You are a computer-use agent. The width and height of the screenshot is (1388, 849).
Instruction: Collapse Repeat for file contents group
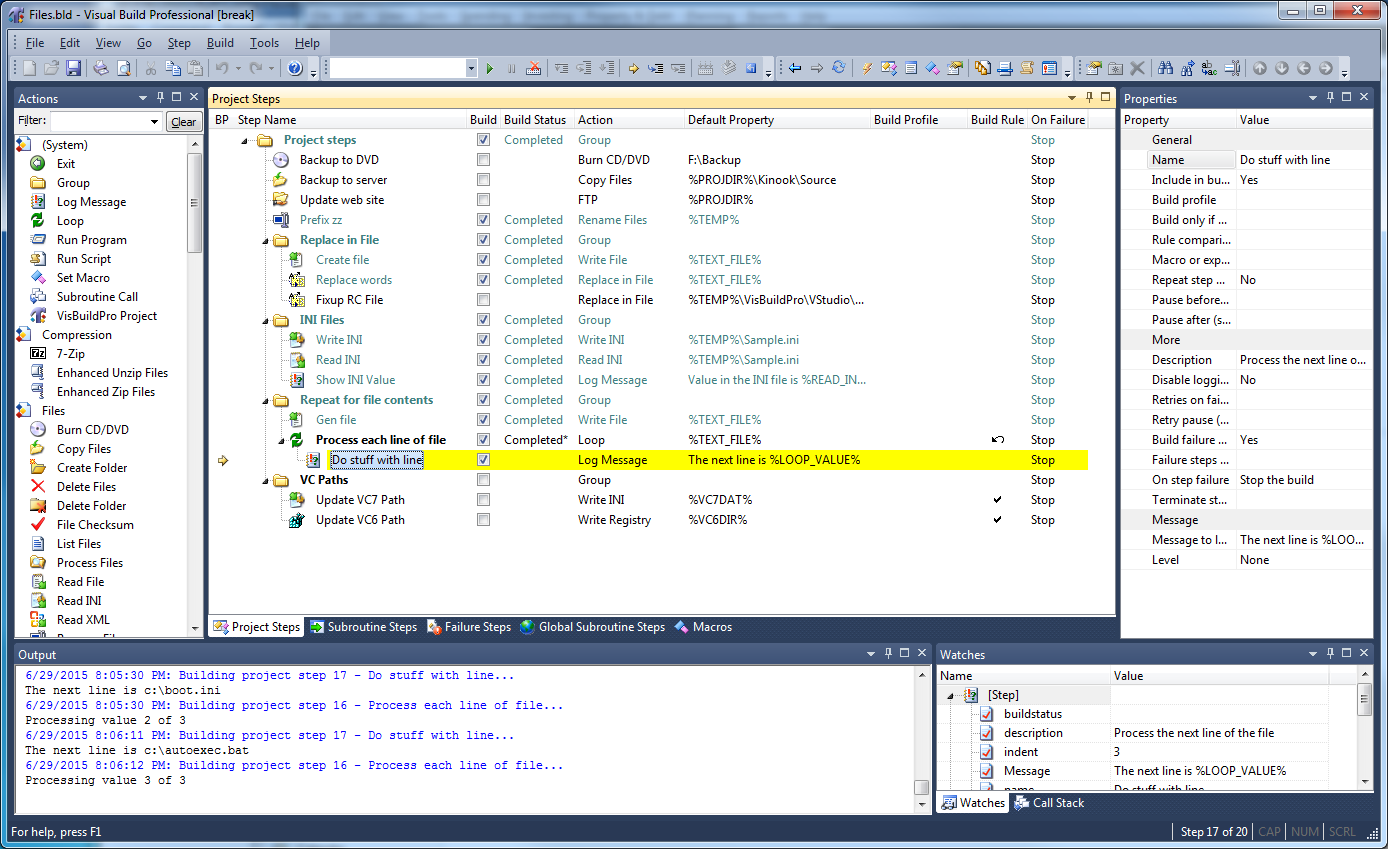point(264,401)
